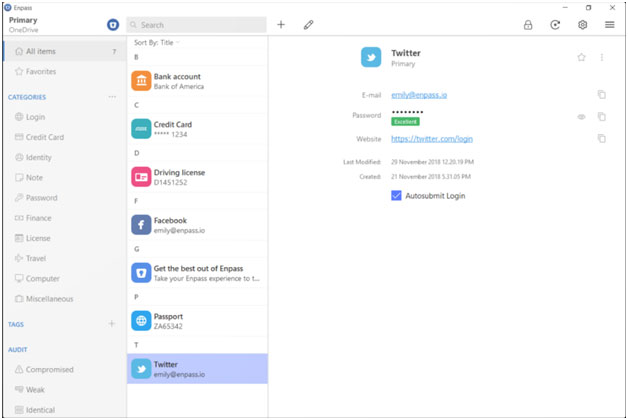Image resolution: width=628 pixels, height=420 pixels.
Task: Click into the Search field
Action: click(x=197, y=25)
